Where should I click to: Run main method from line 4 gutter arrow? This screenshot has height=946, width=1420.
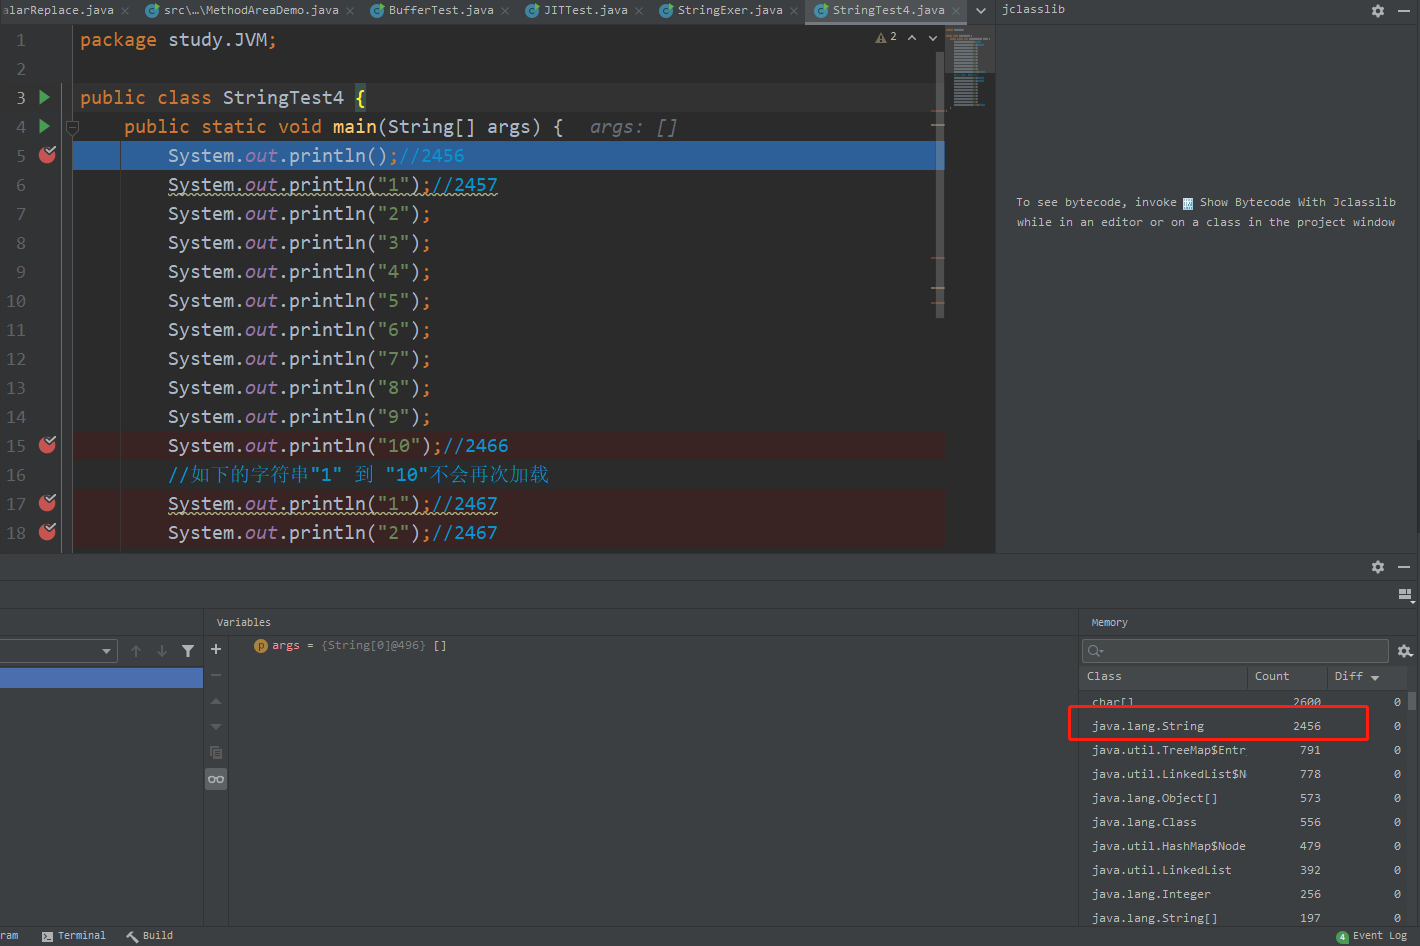[44, 126]
